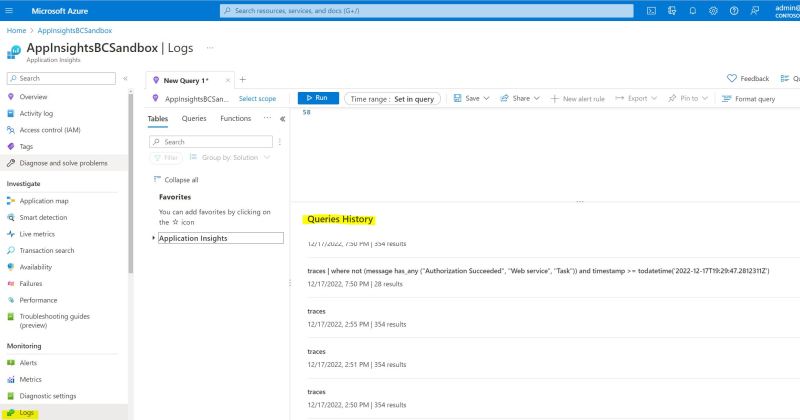This screenshot has width=800, height=420.
Task: Open the ellipsis next to Logs title
Action: coord(210,48)
